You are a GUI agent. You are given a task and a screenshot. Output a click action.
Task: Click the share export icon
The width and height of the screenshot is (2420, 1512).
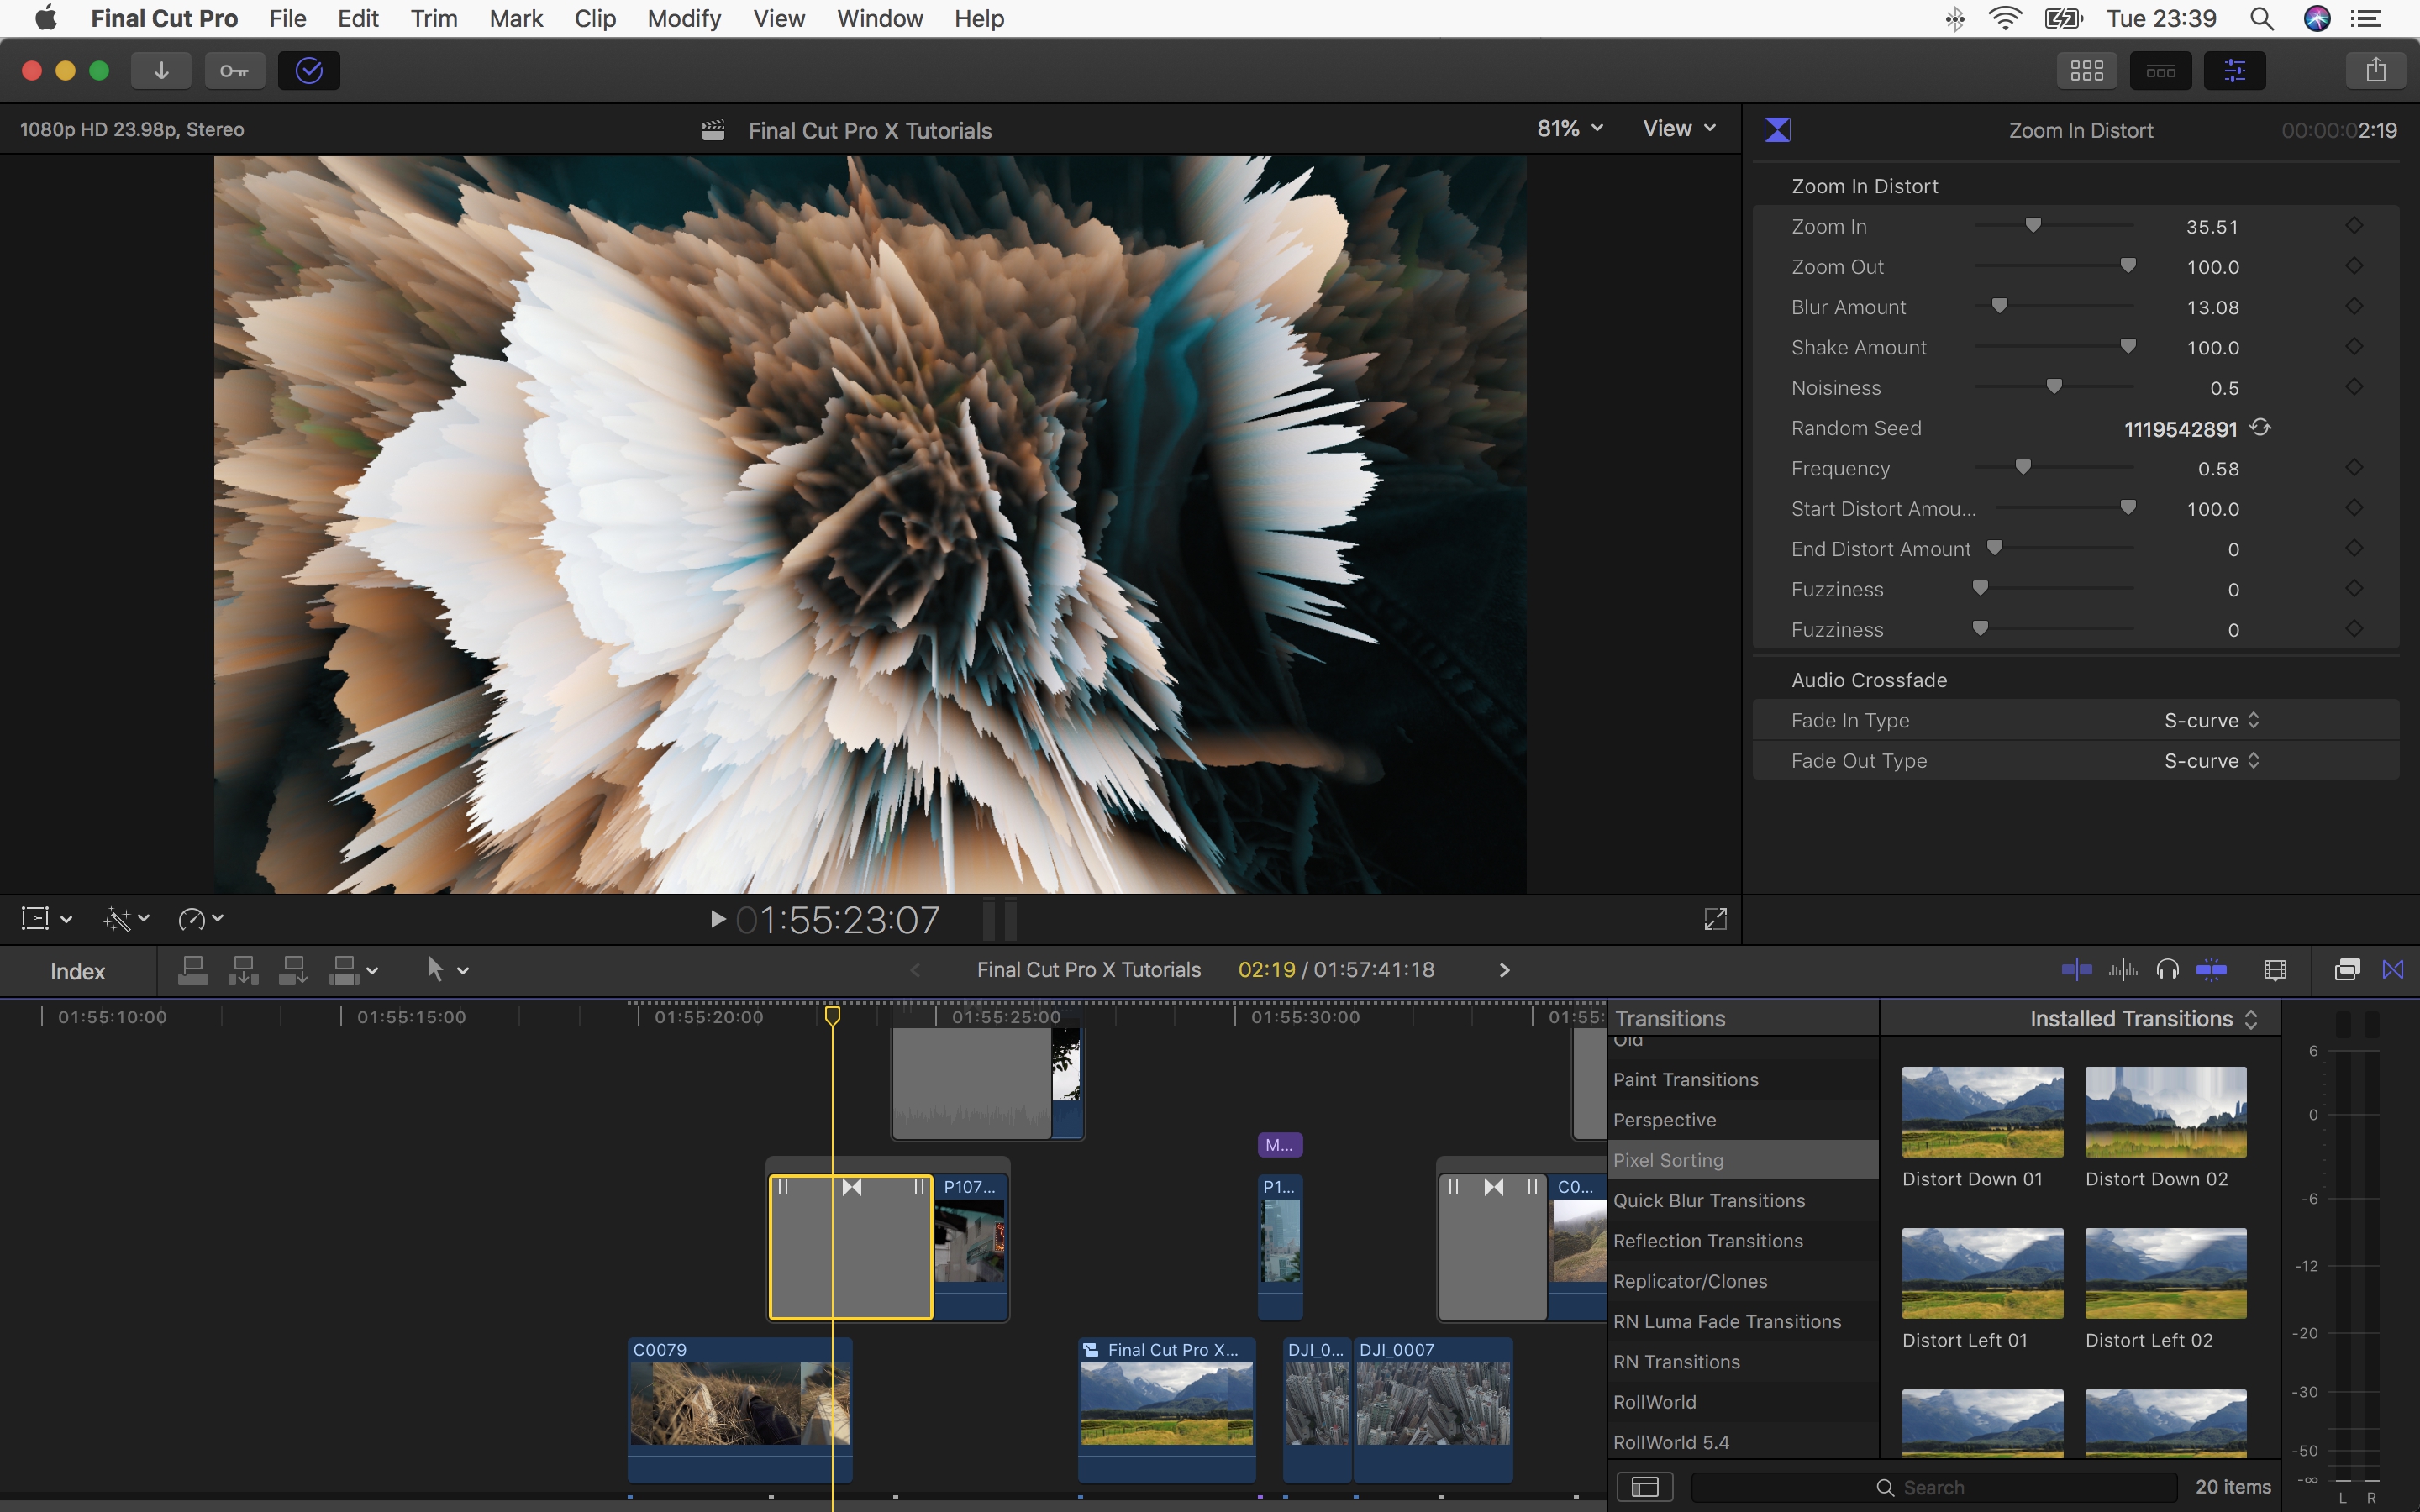2376,70
